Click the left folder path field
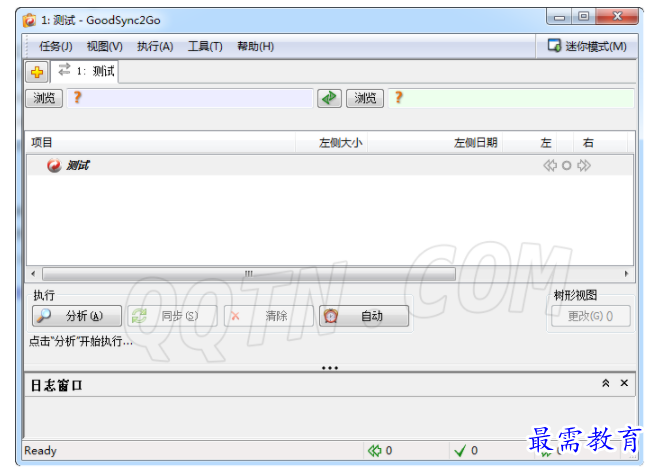The height and width of the screenshot is (471, 650). tap(189, 98)
